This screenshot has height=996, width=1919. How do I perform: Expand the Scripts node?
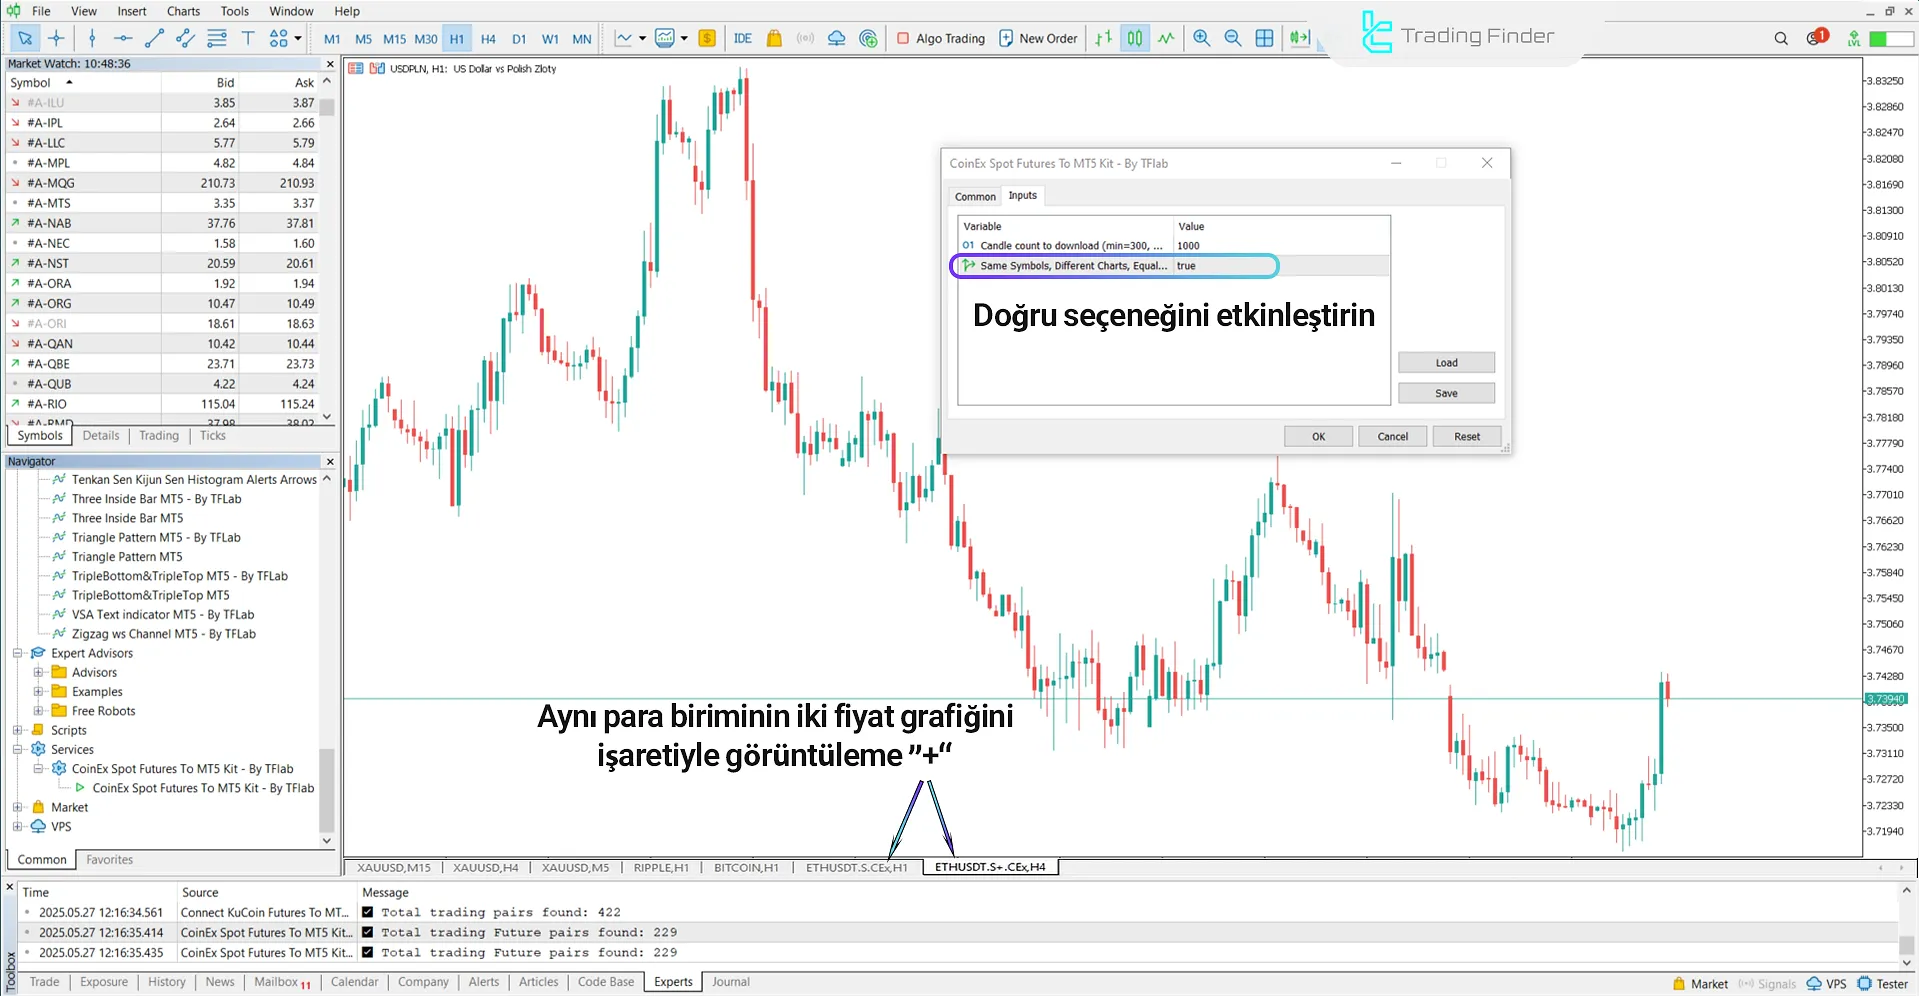pyautogui.click(x=17, y=730)
